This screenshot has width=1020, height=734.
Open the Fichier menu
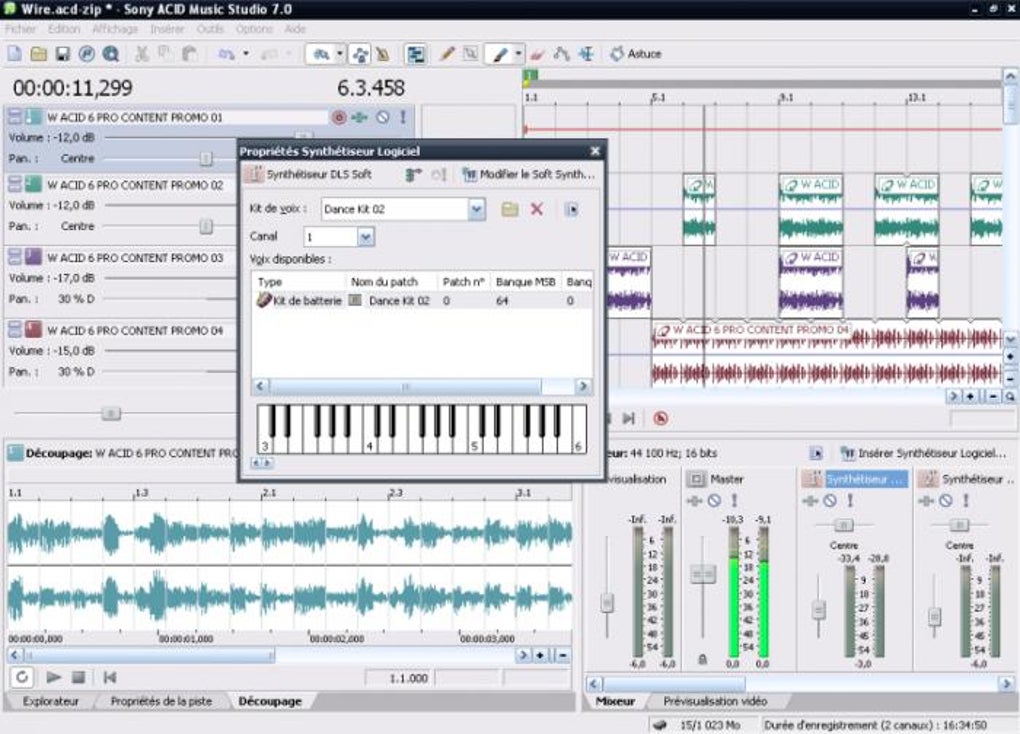[20, 29]
